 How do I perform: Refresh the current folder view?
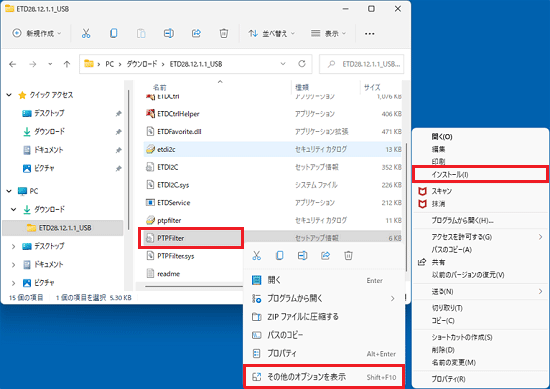[302, 64]
